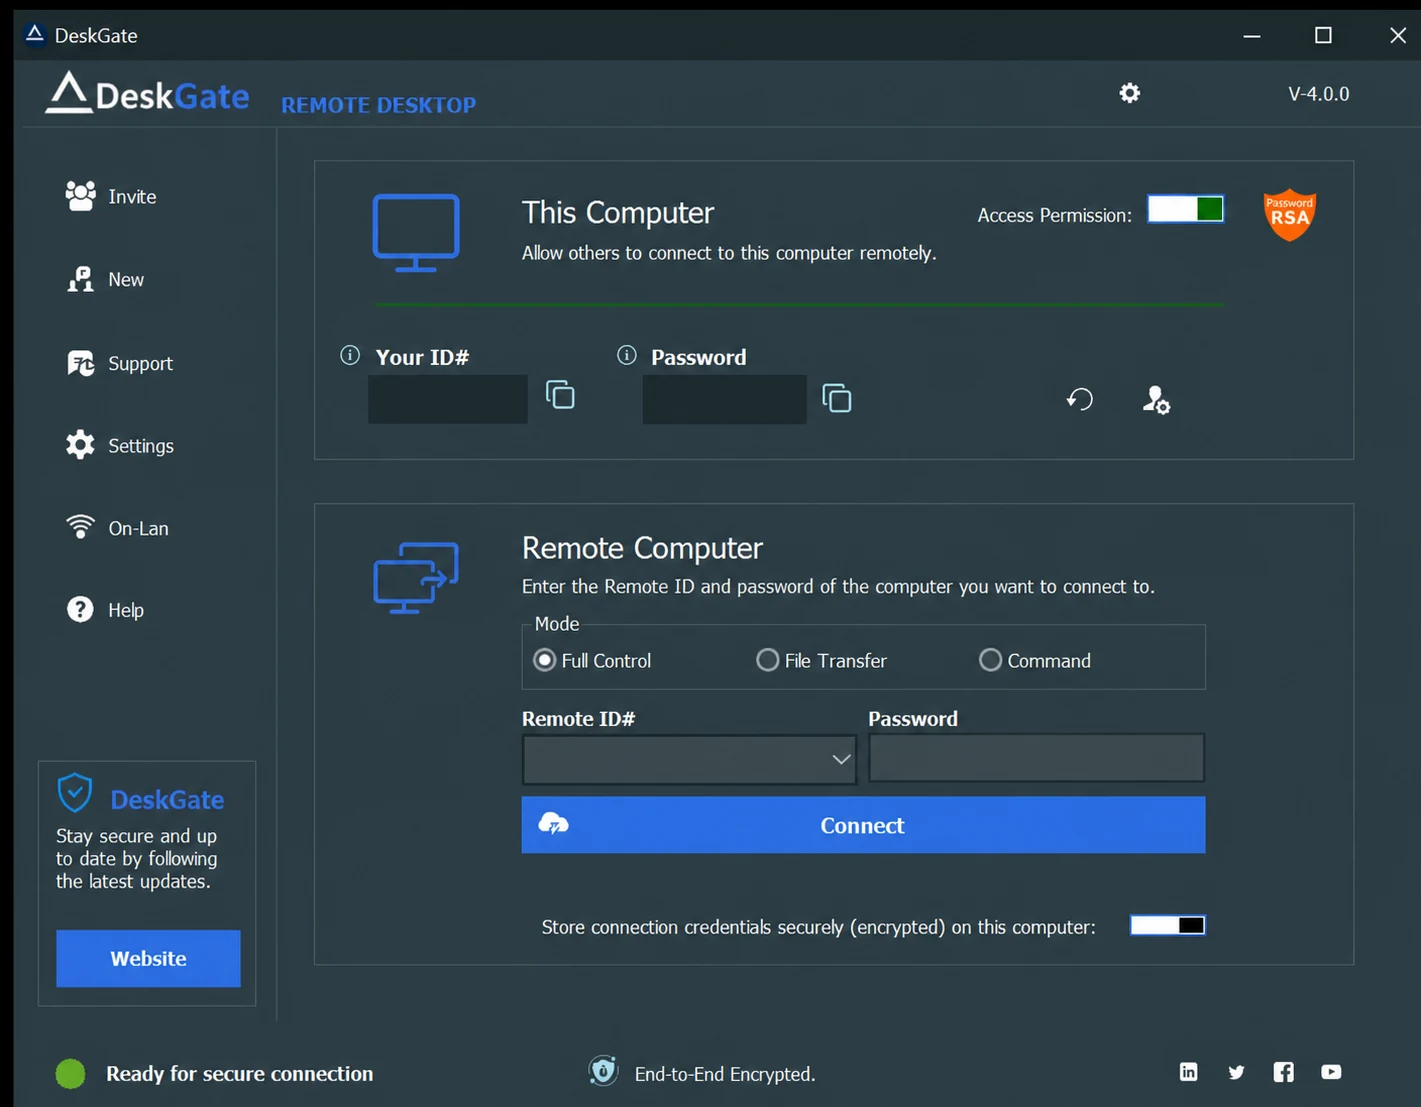Open DeskGate's Facebook page icon
The image size is (1421, 1107).
1283,1072
